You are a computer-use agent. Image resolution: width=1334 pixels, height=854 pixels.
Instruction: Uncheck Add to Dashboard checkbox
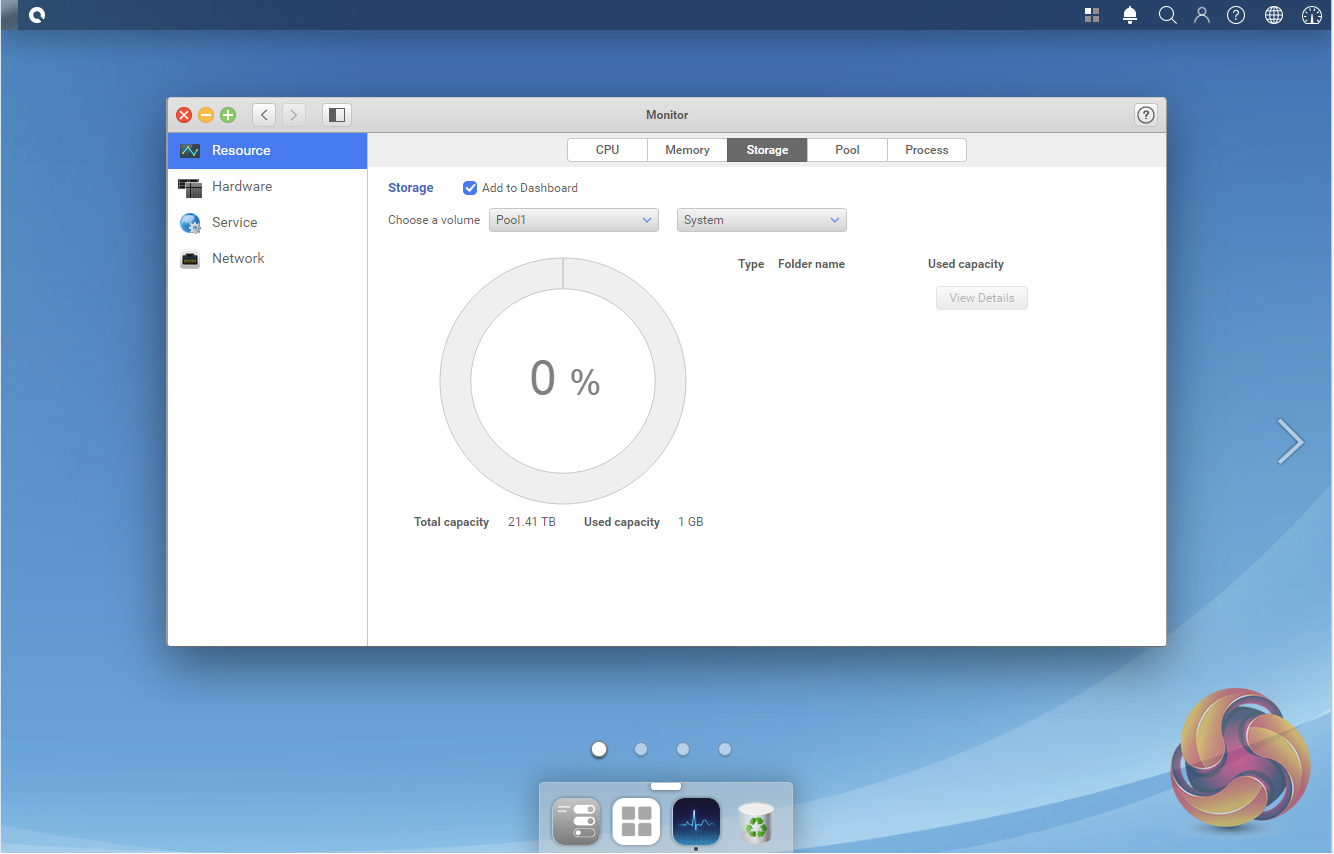point(470,188)
